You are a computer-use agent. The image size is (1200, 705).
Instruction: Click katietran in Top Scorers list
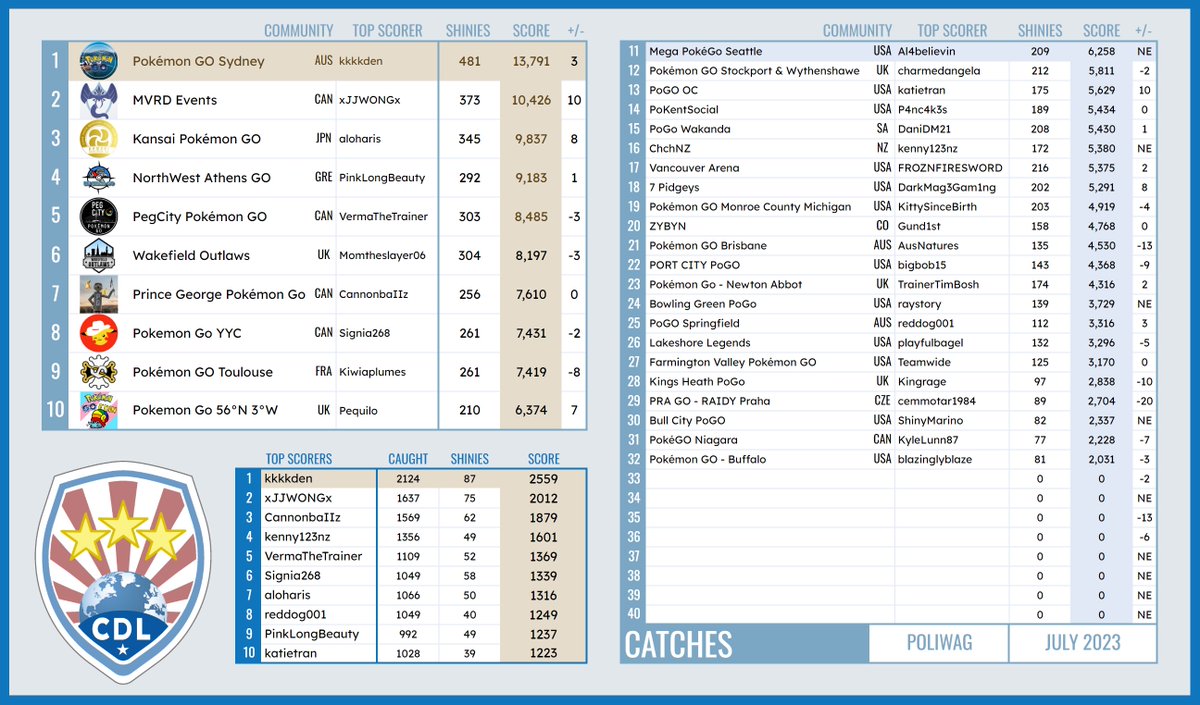point(291,653)
